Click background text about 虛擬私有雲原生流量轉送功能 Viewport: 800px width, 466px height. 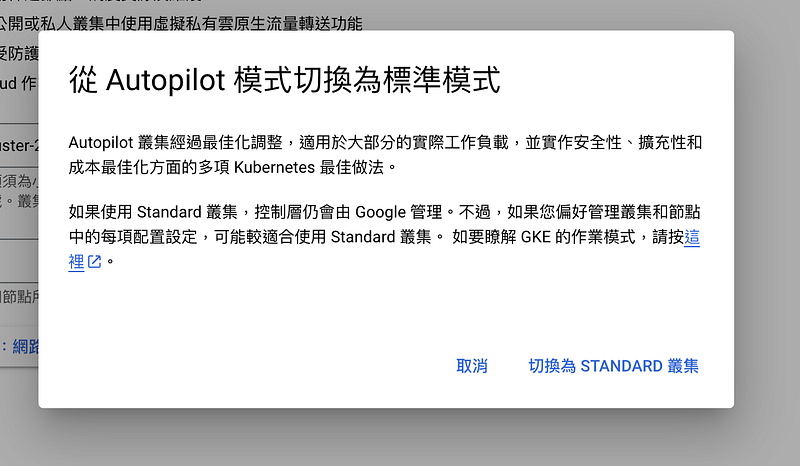181,23
